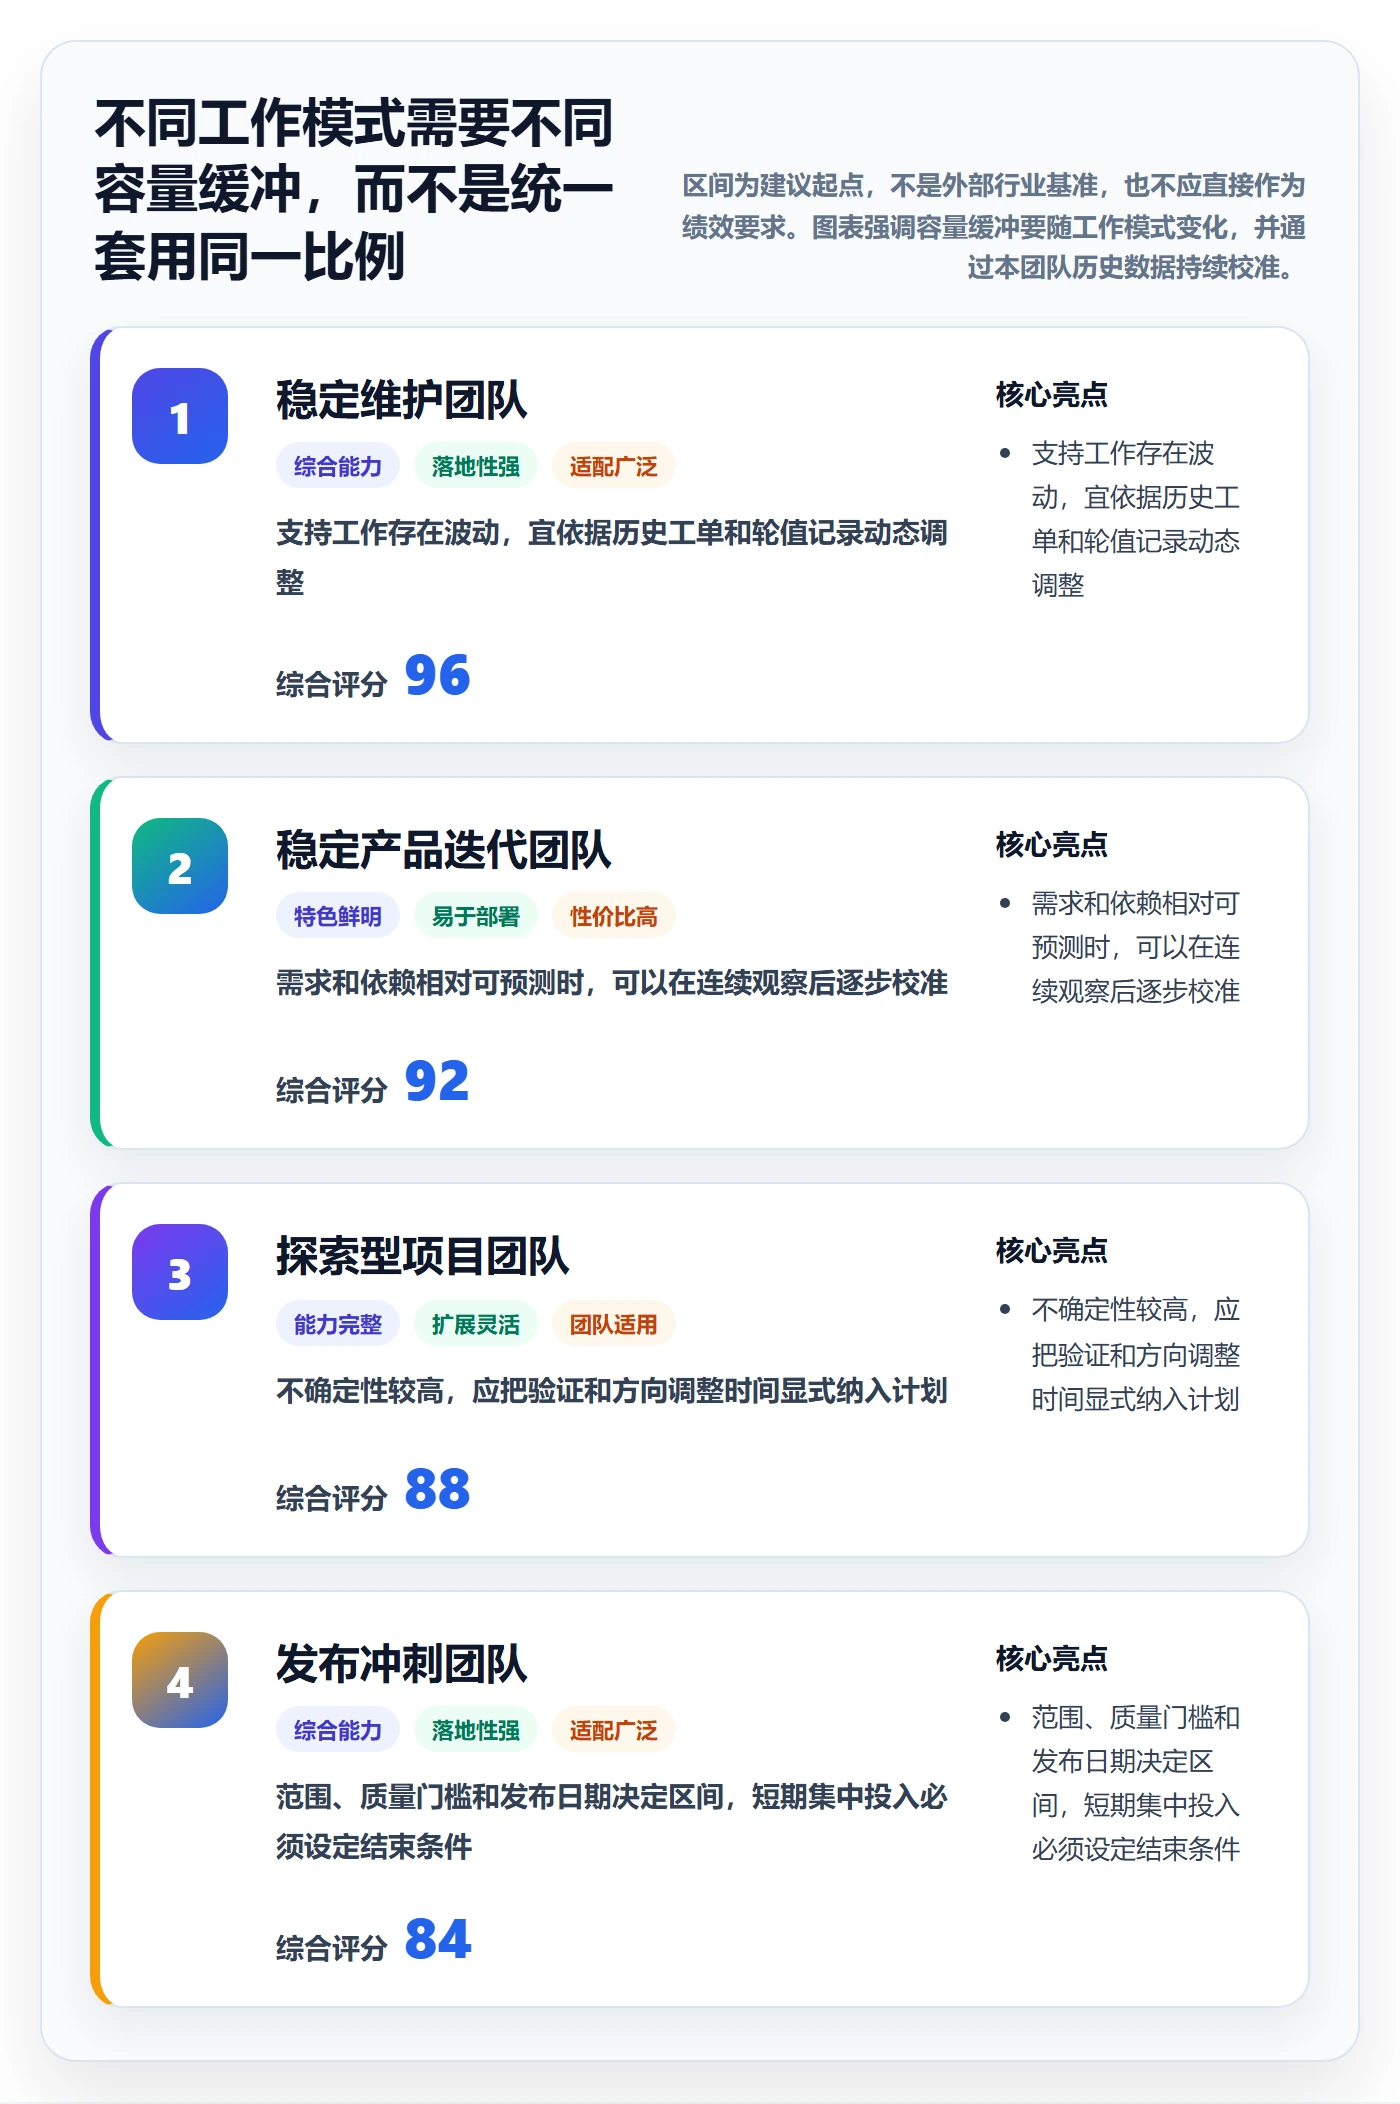The image size is (1400, 2104).
Task: Select the 能力完整 tag
Action: 338,1324
